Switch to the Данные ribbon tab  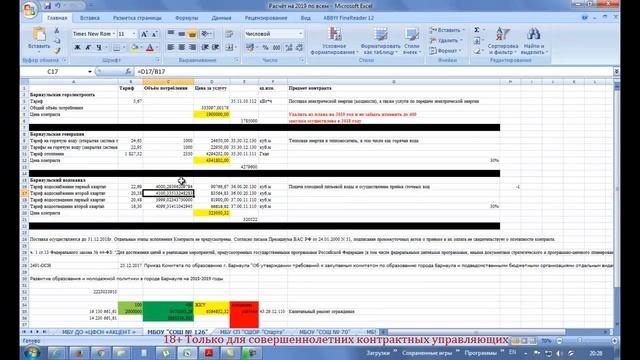(222, 18)
